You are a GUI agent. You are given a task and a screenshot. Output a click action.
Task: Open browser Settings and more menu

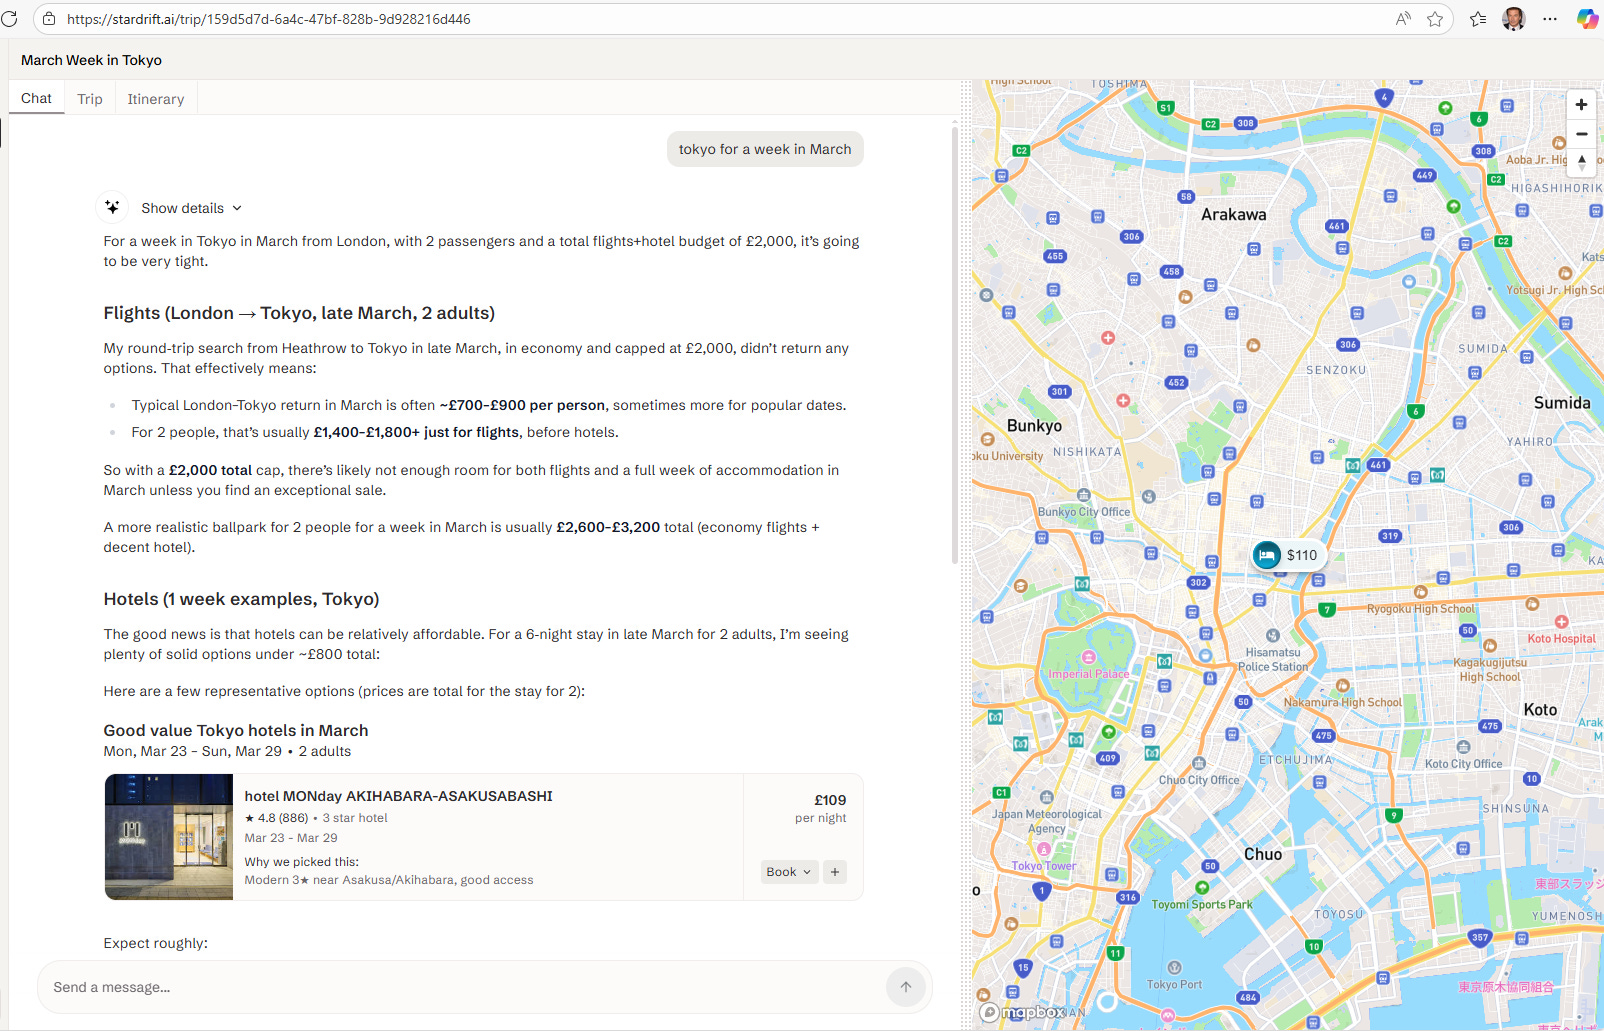tap(1550, 19)
